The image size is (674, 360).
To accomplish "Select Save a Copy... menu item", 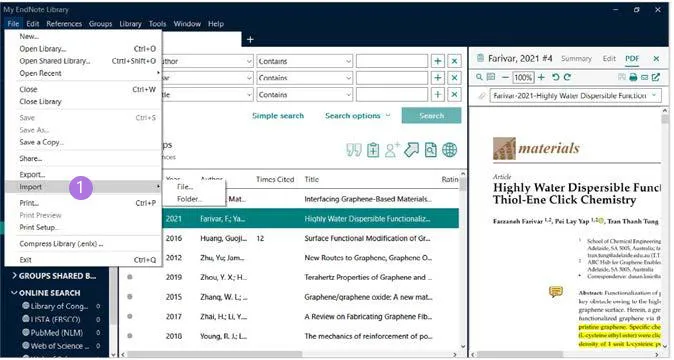I will pyautogui.click(x=41, y=142).
